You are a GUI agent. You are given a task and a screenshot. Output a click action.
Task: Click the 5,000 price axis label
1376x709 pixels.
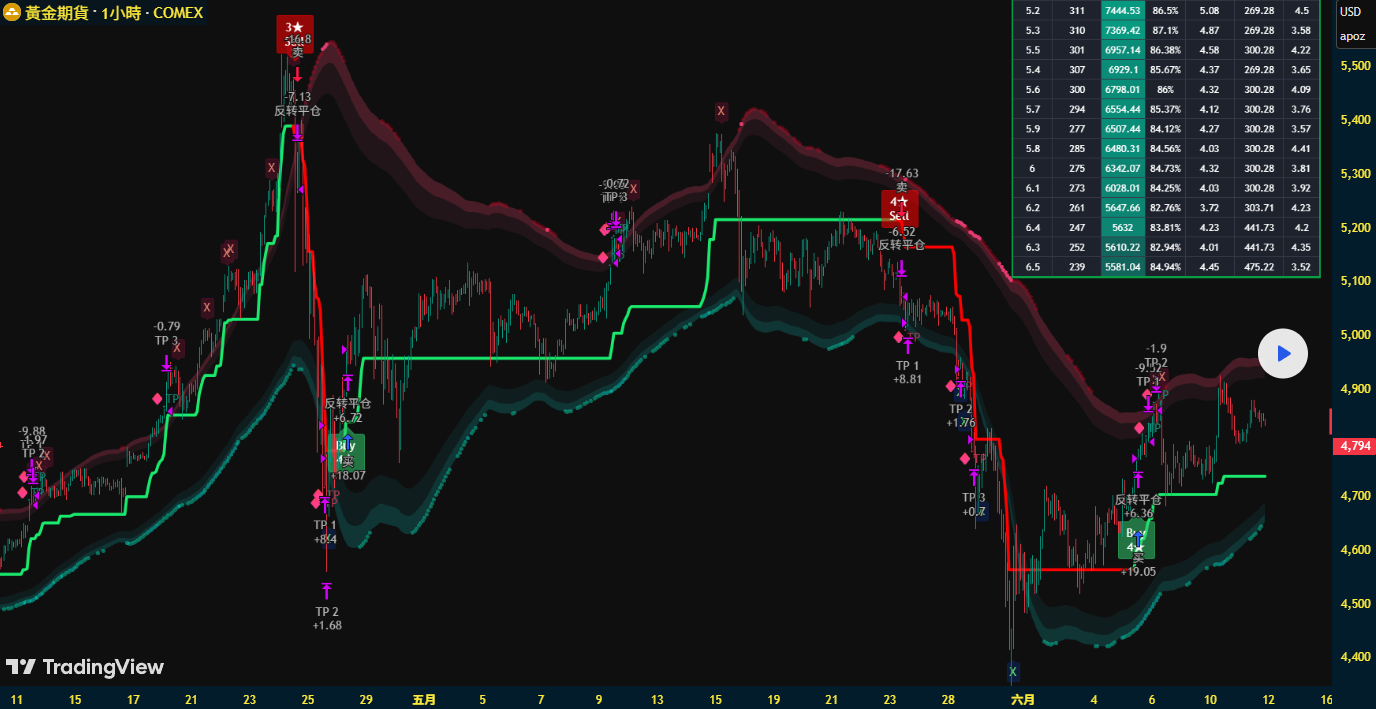(1354, 335)
